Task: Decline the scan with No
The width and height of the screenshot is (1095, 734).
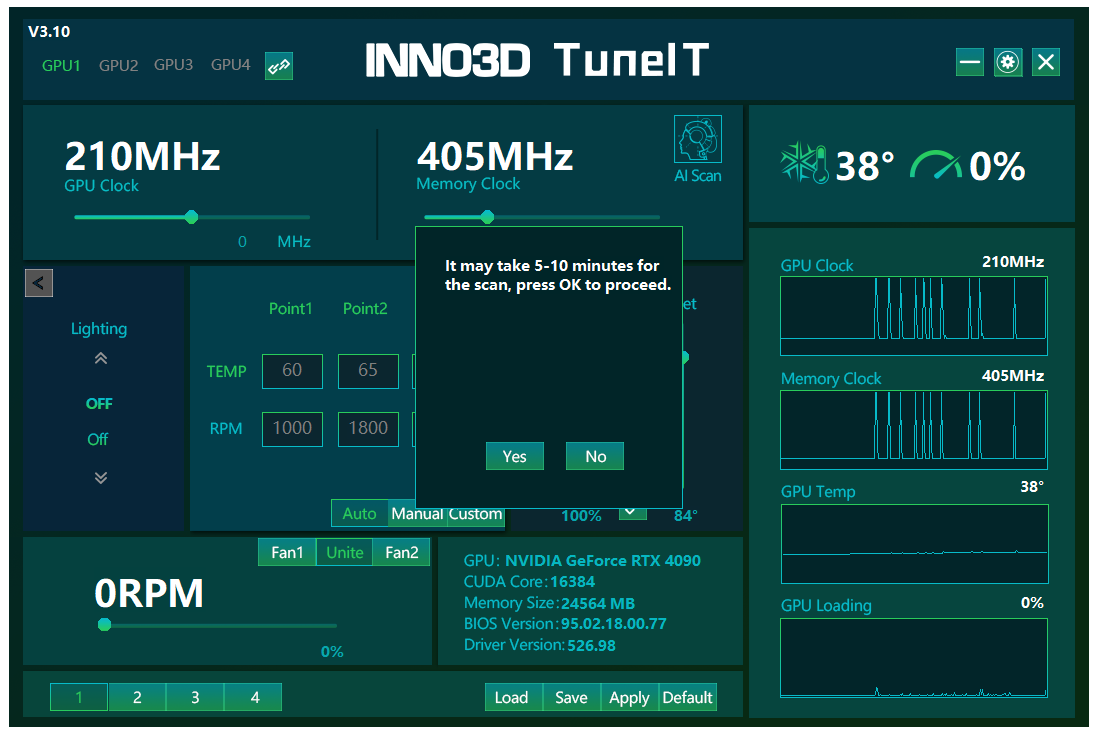Action: point(595,456)
